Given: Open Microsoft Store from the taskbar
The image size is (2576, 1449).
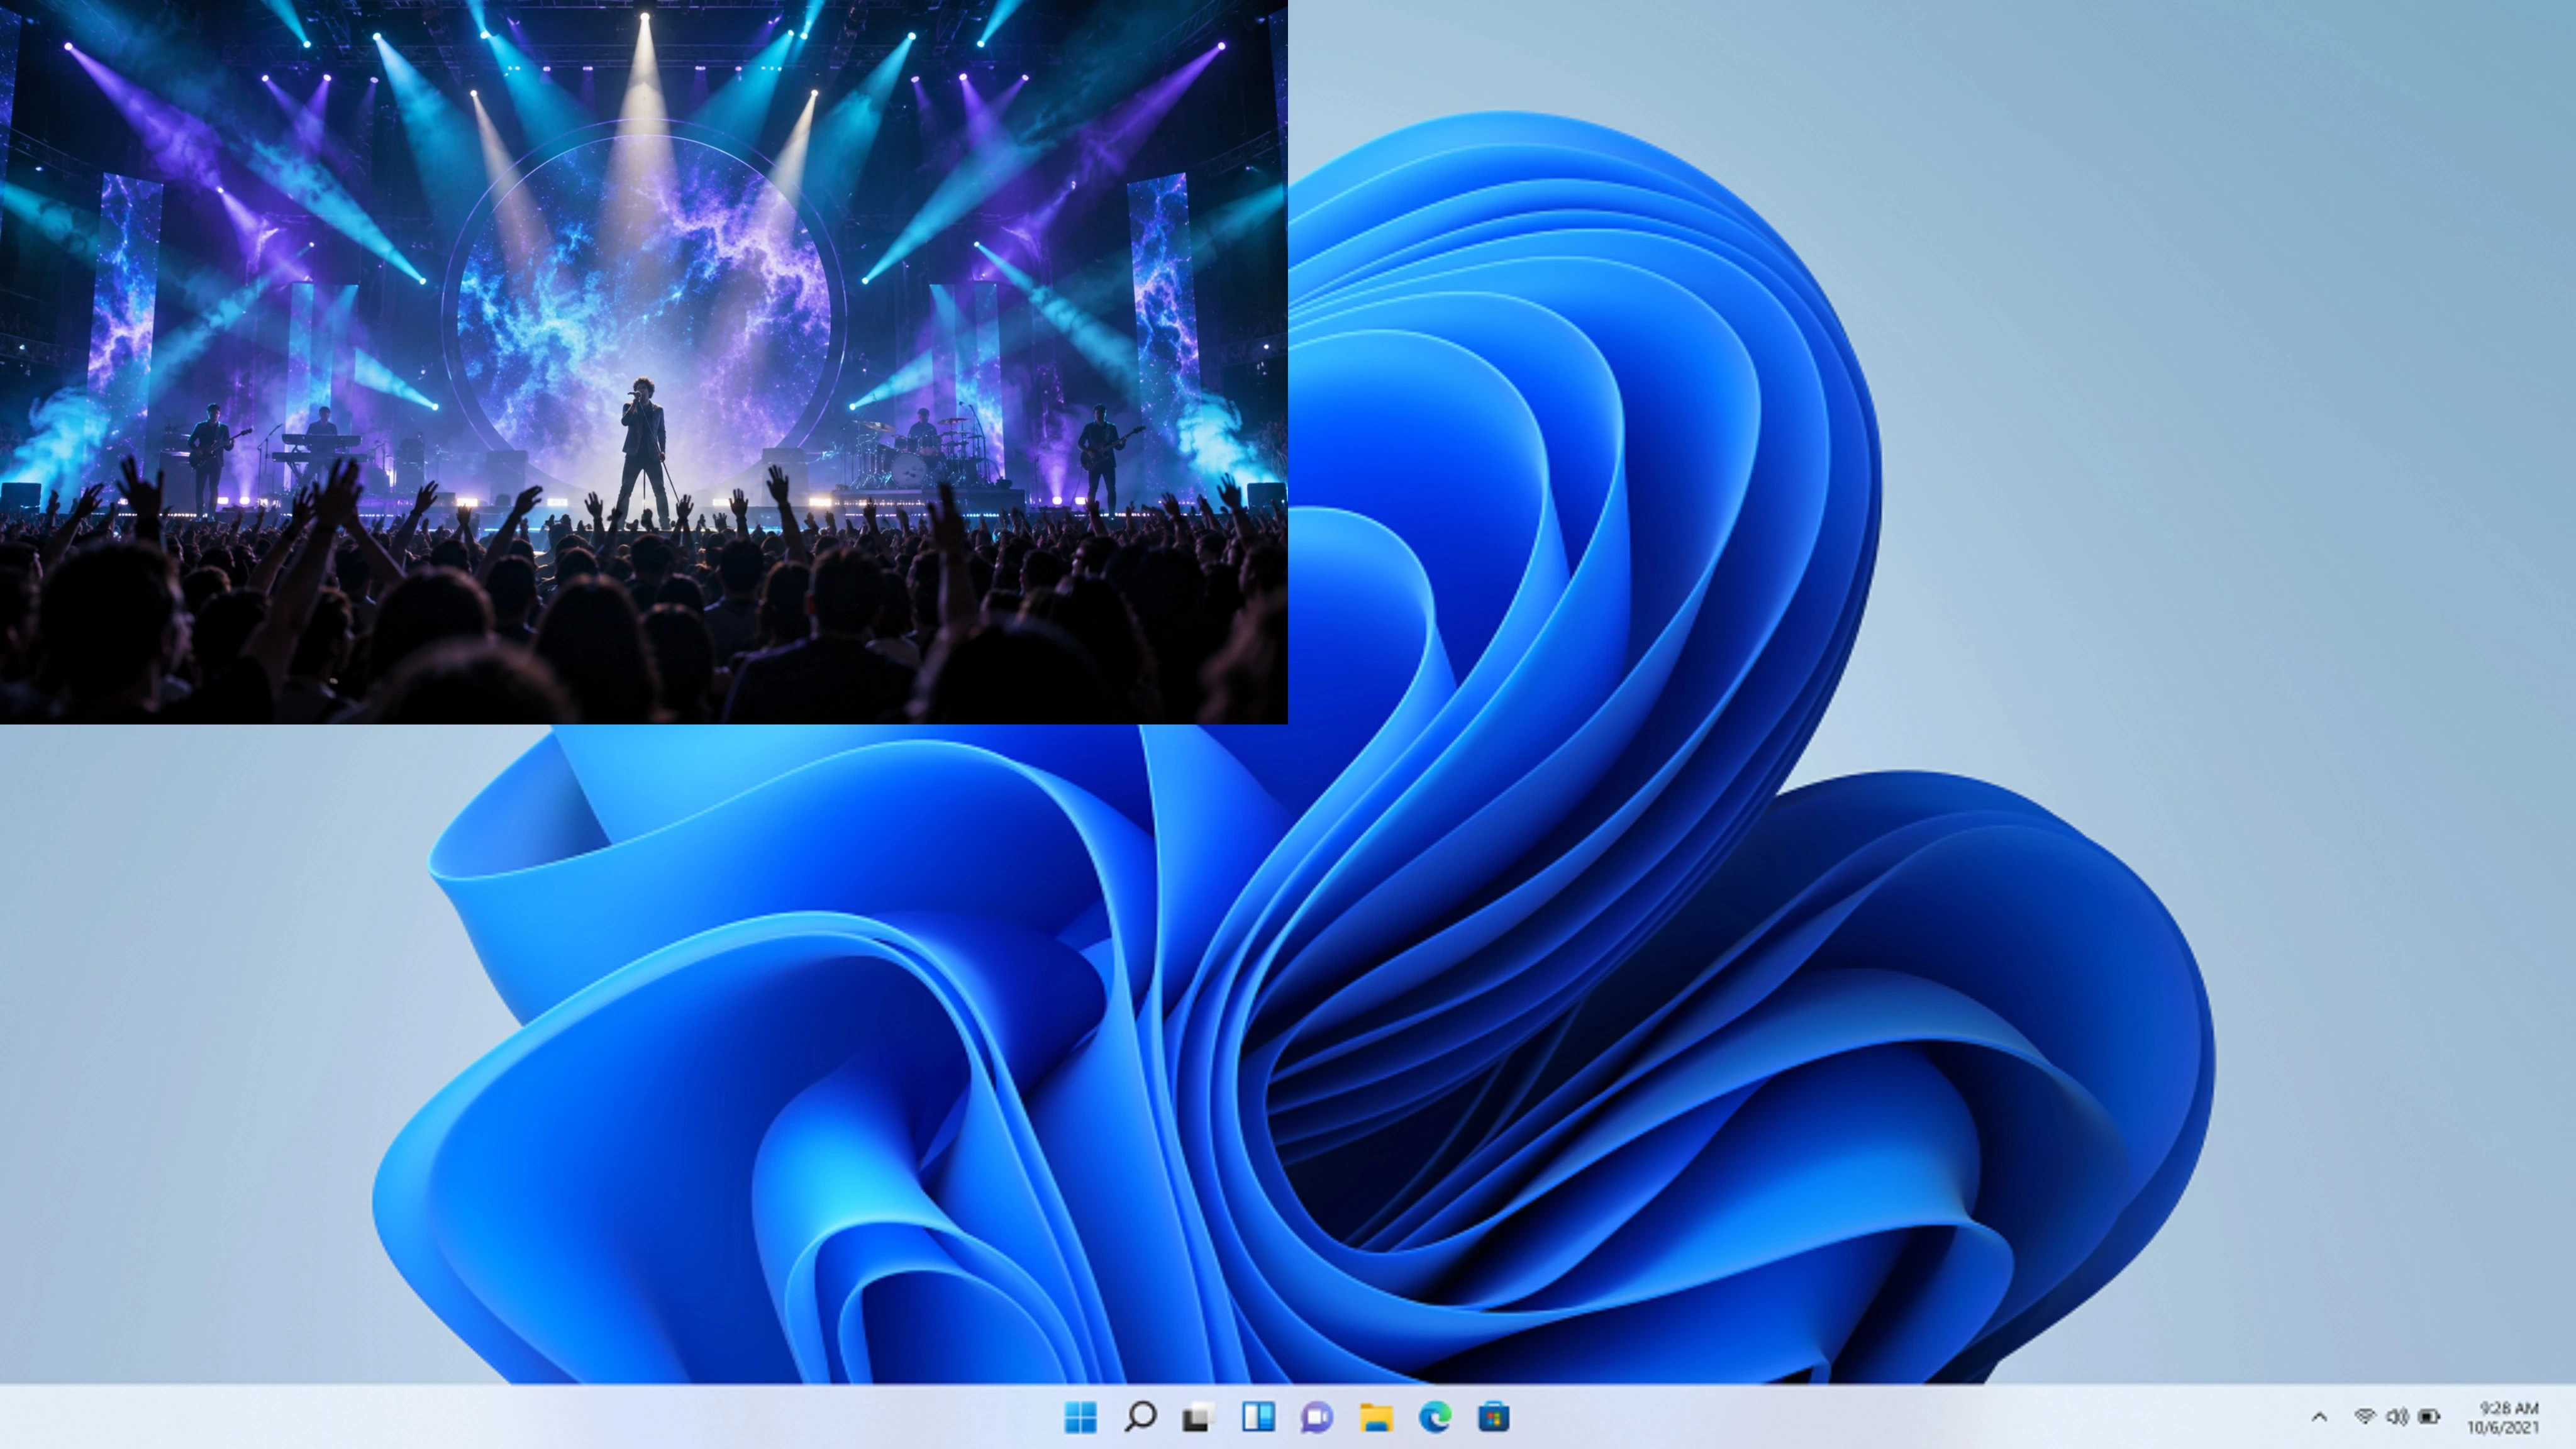Looking at the screenshot, I should (1494, 1417).
